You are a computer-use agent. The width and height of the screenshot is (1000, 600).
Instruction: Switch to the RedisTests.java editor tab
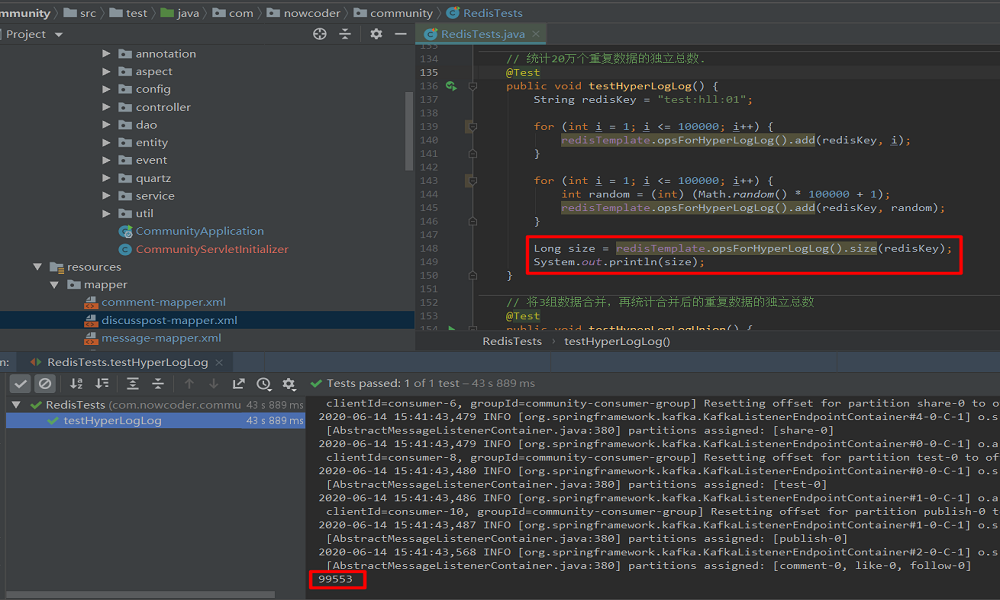(483, 34)
